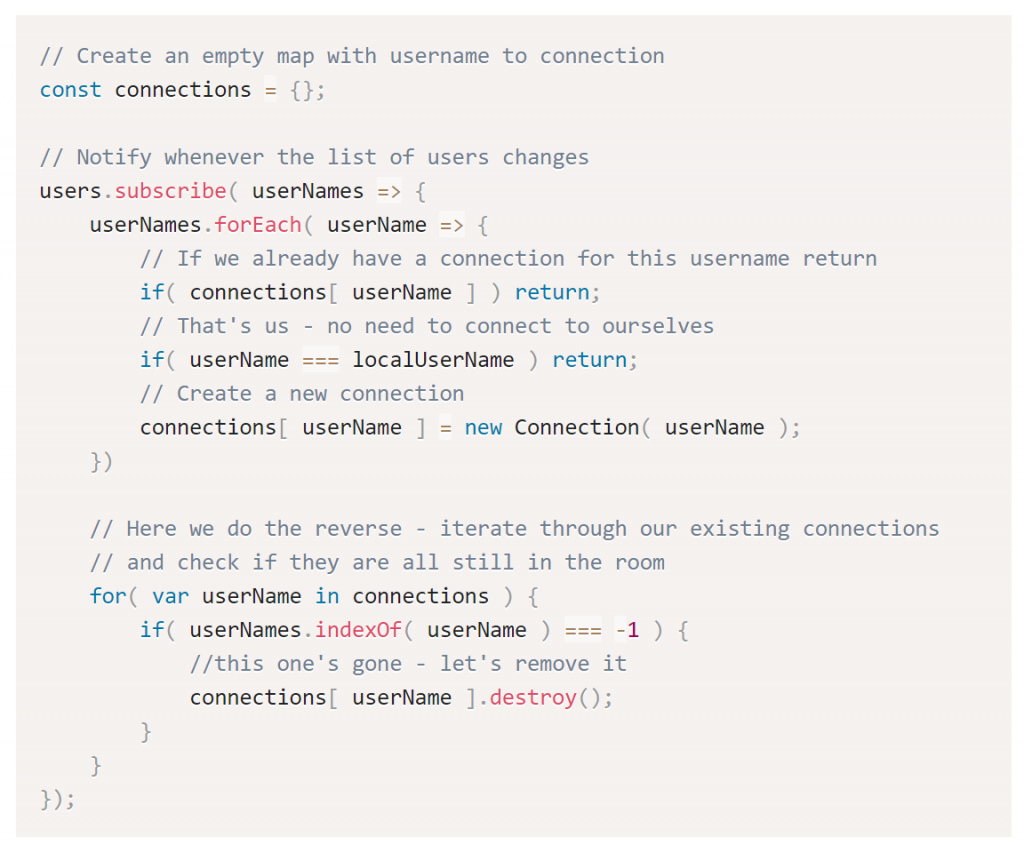This screenshot has height=853, width=1024.
Task: Click the -1 number literal
Action: [x=627, y=630]
